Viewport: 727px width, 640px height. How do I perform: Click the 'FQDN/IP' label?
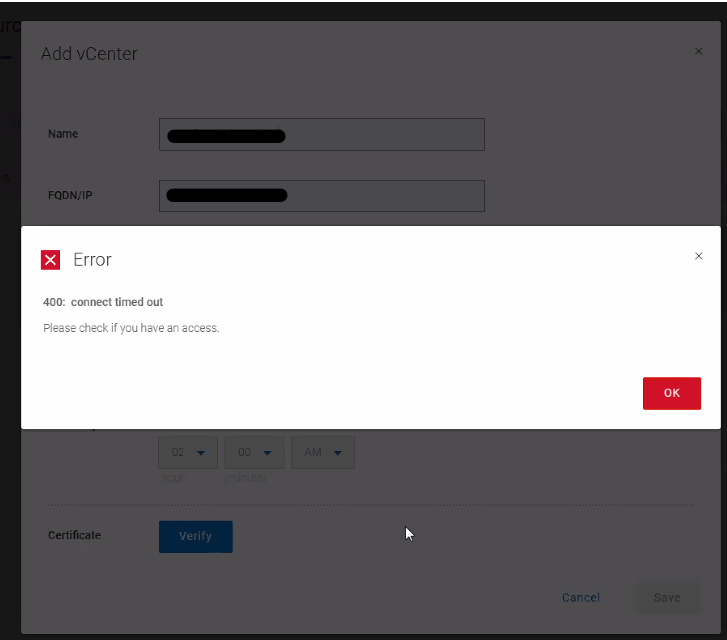tap(70, 195)
